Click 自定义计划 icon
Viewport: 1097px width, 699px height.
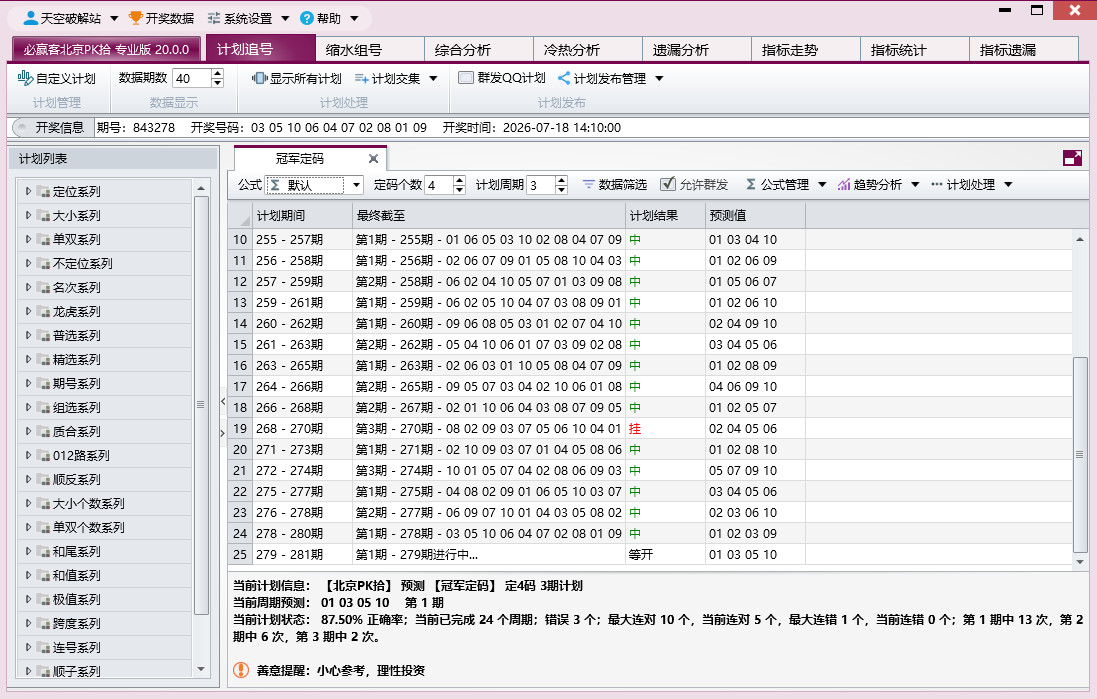point(25,78)
